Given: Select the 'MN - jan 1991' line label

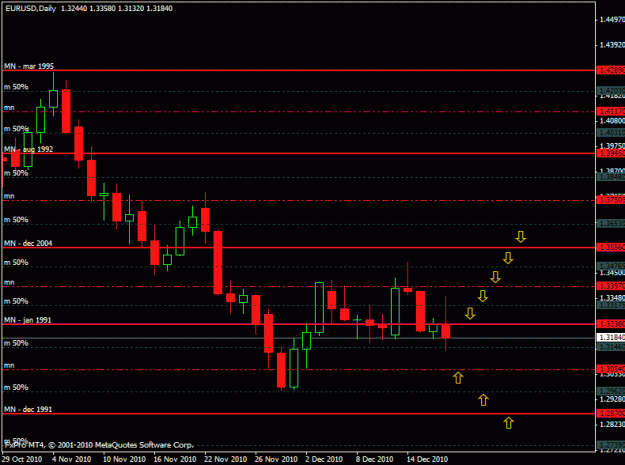Looking at the screenshot, I should 28,320.
